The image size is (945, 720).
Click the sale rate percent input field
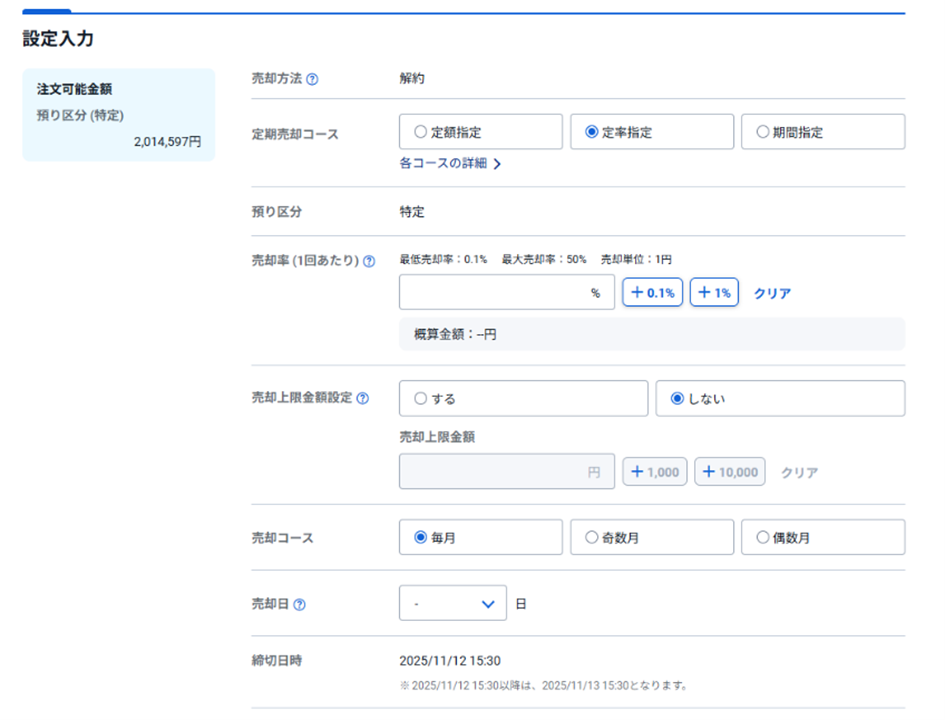pos(506,292)
